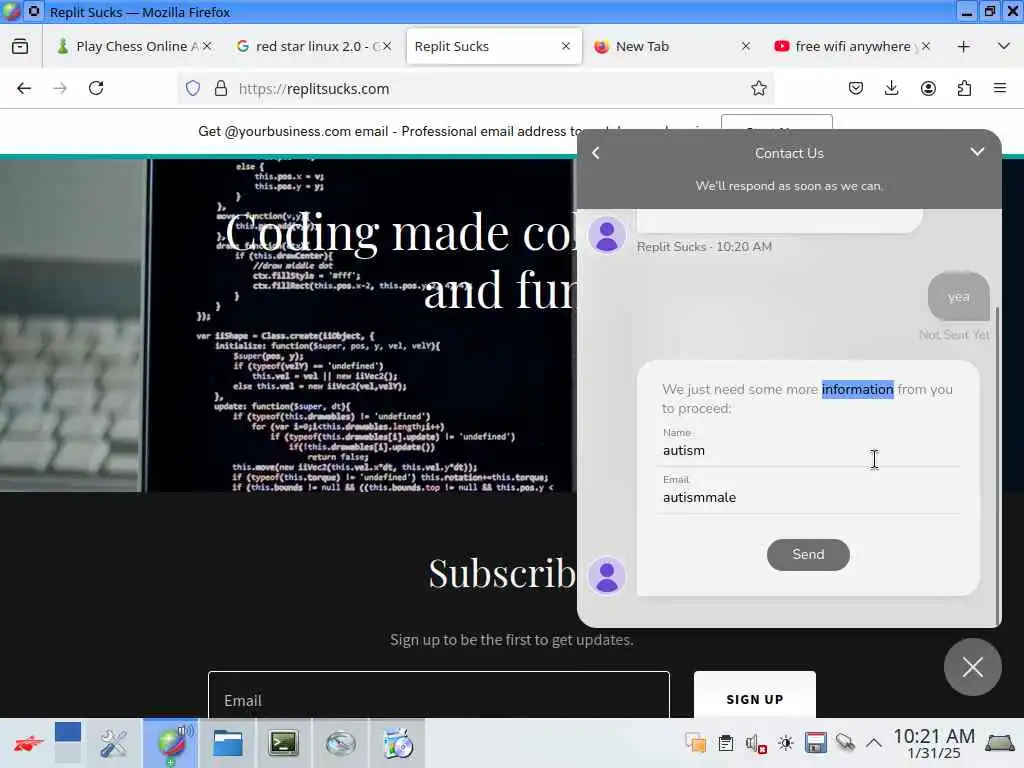Click the SIGN UP button

pos(754,695)
